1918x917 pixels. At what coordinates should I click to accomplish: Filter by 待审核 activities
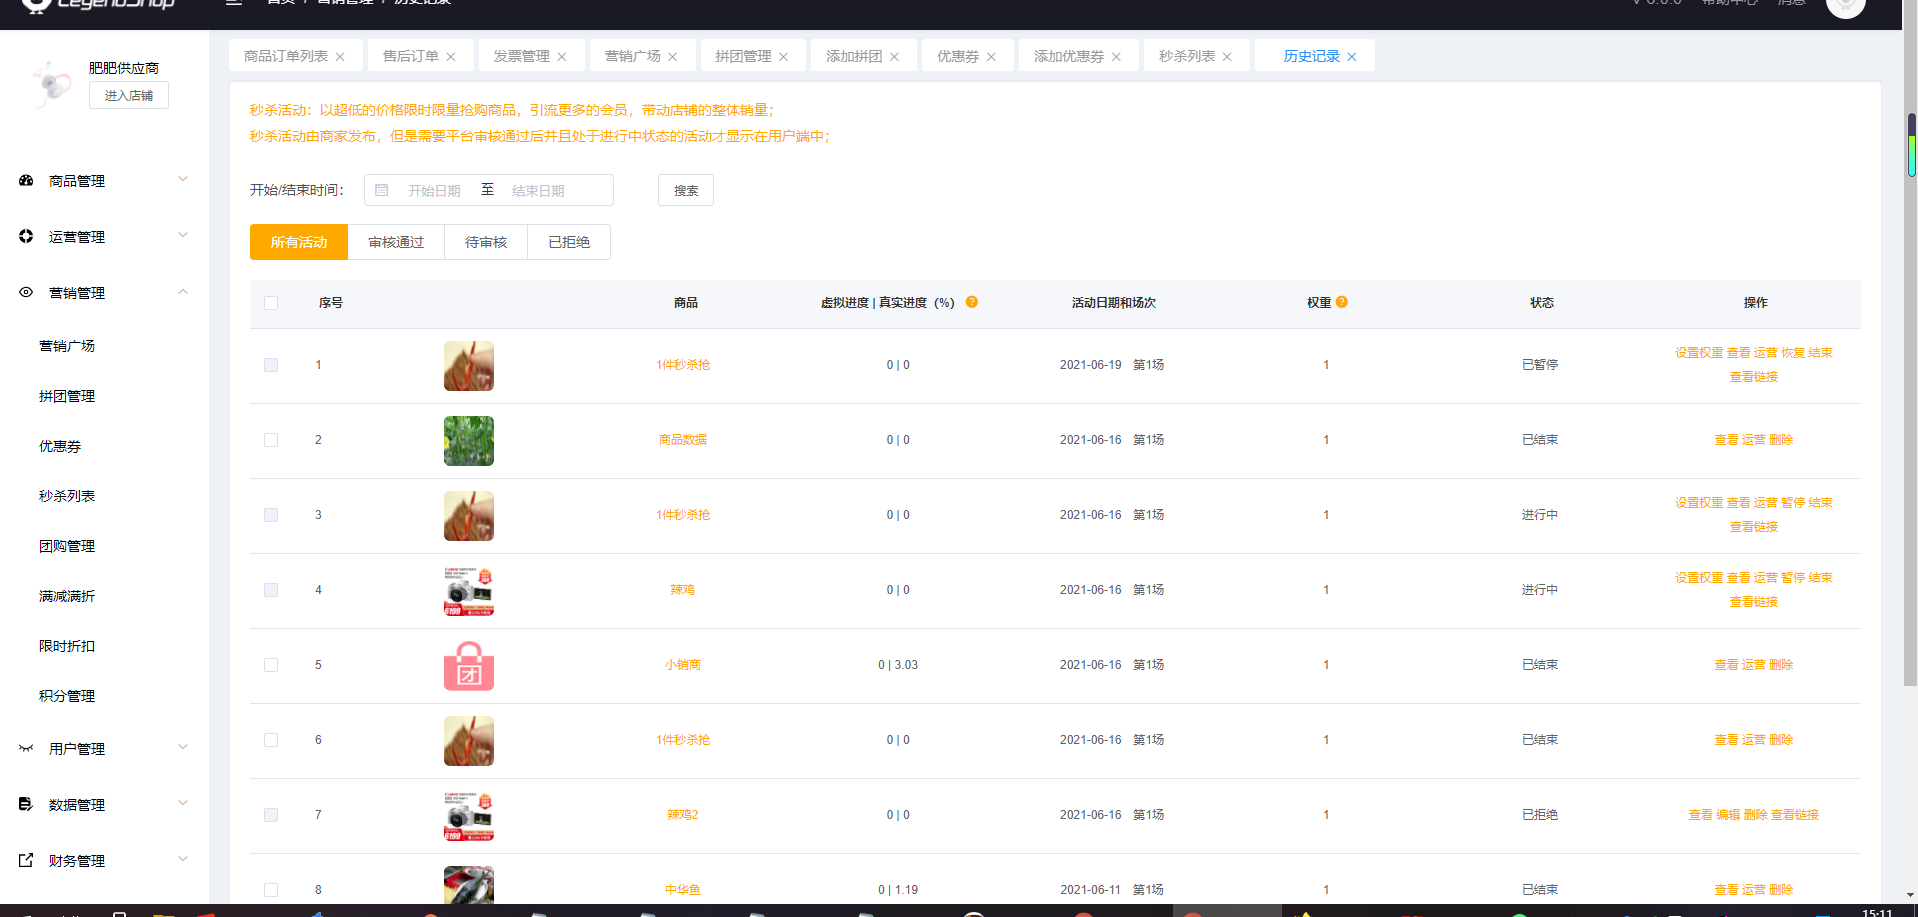point(486,242)
